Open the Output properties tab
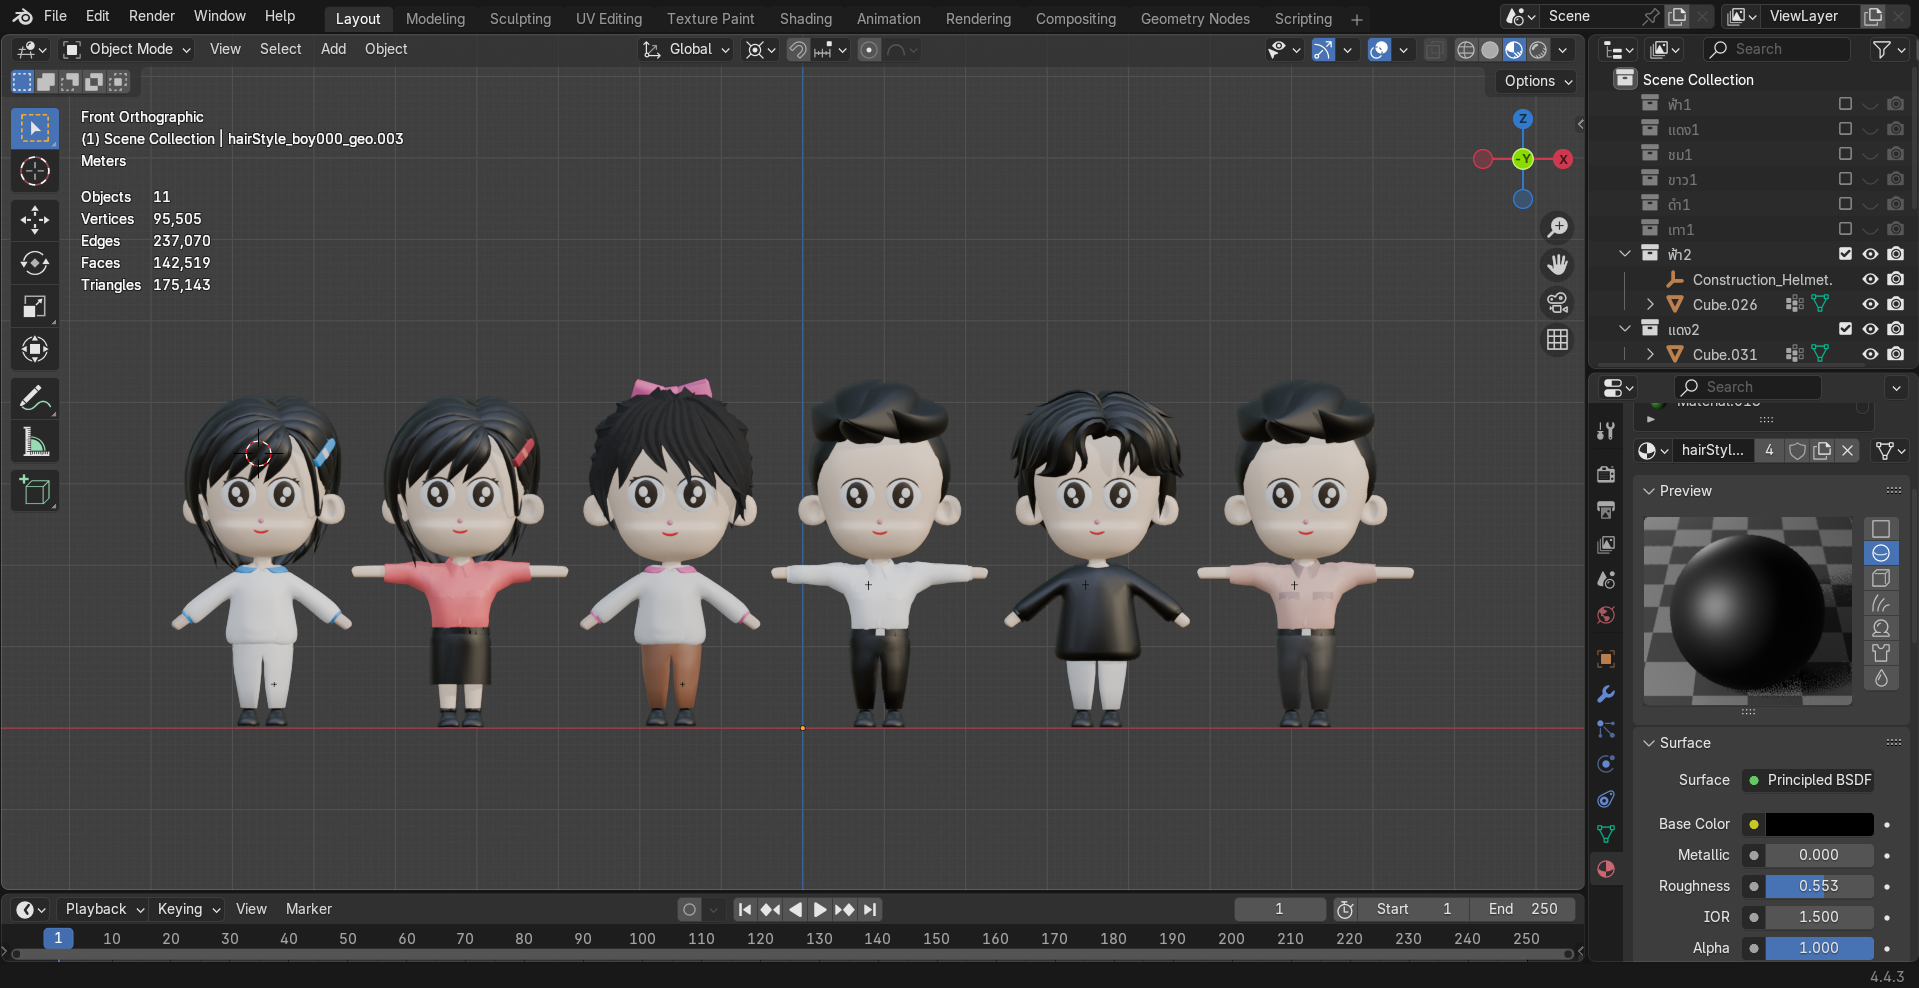The image size is (1919, 988). [1606, 510]
